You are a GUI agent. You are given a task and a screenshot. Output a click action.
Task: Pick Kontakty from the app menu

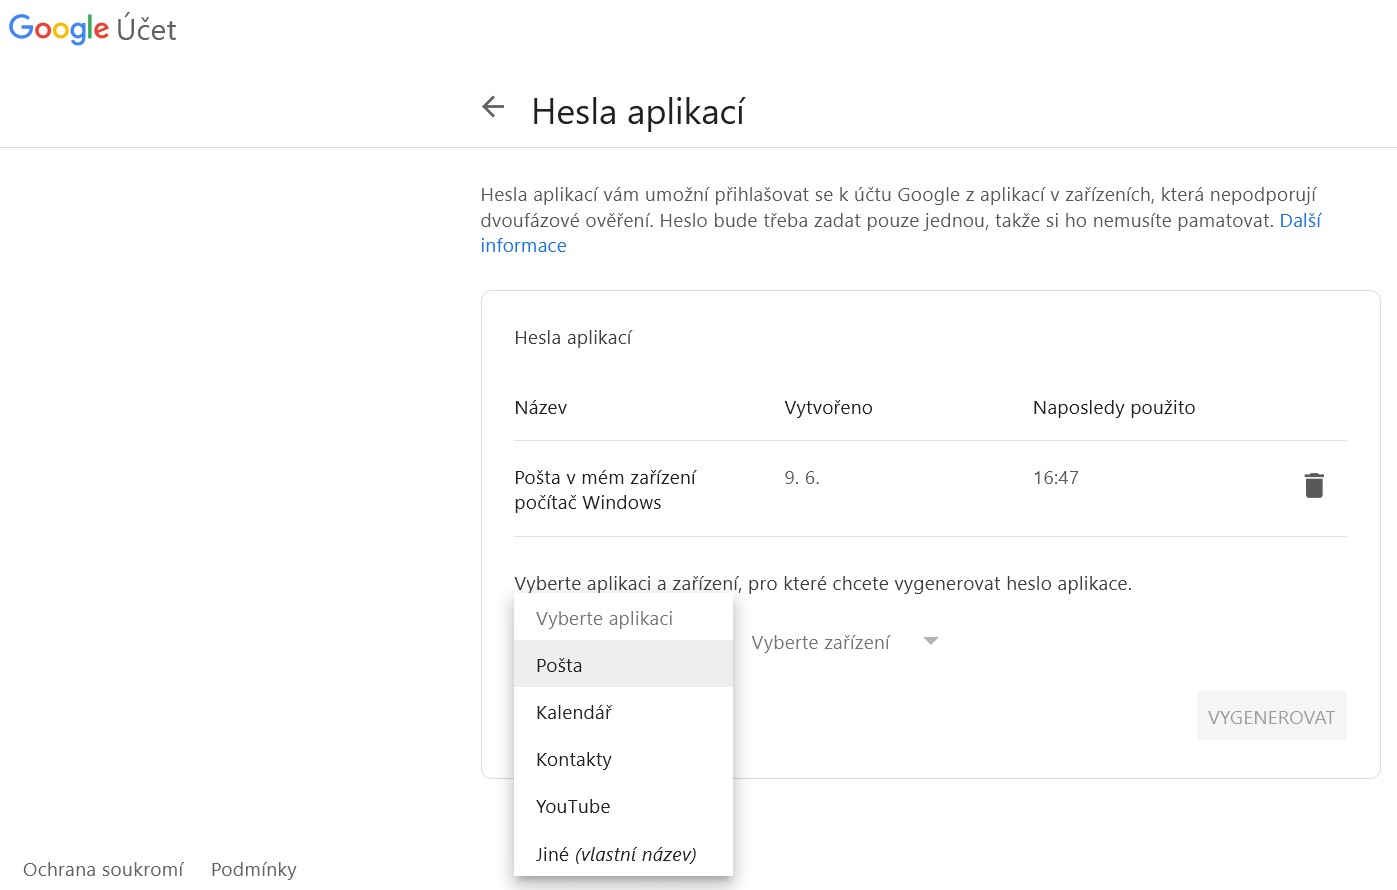(x=574, y=759)
